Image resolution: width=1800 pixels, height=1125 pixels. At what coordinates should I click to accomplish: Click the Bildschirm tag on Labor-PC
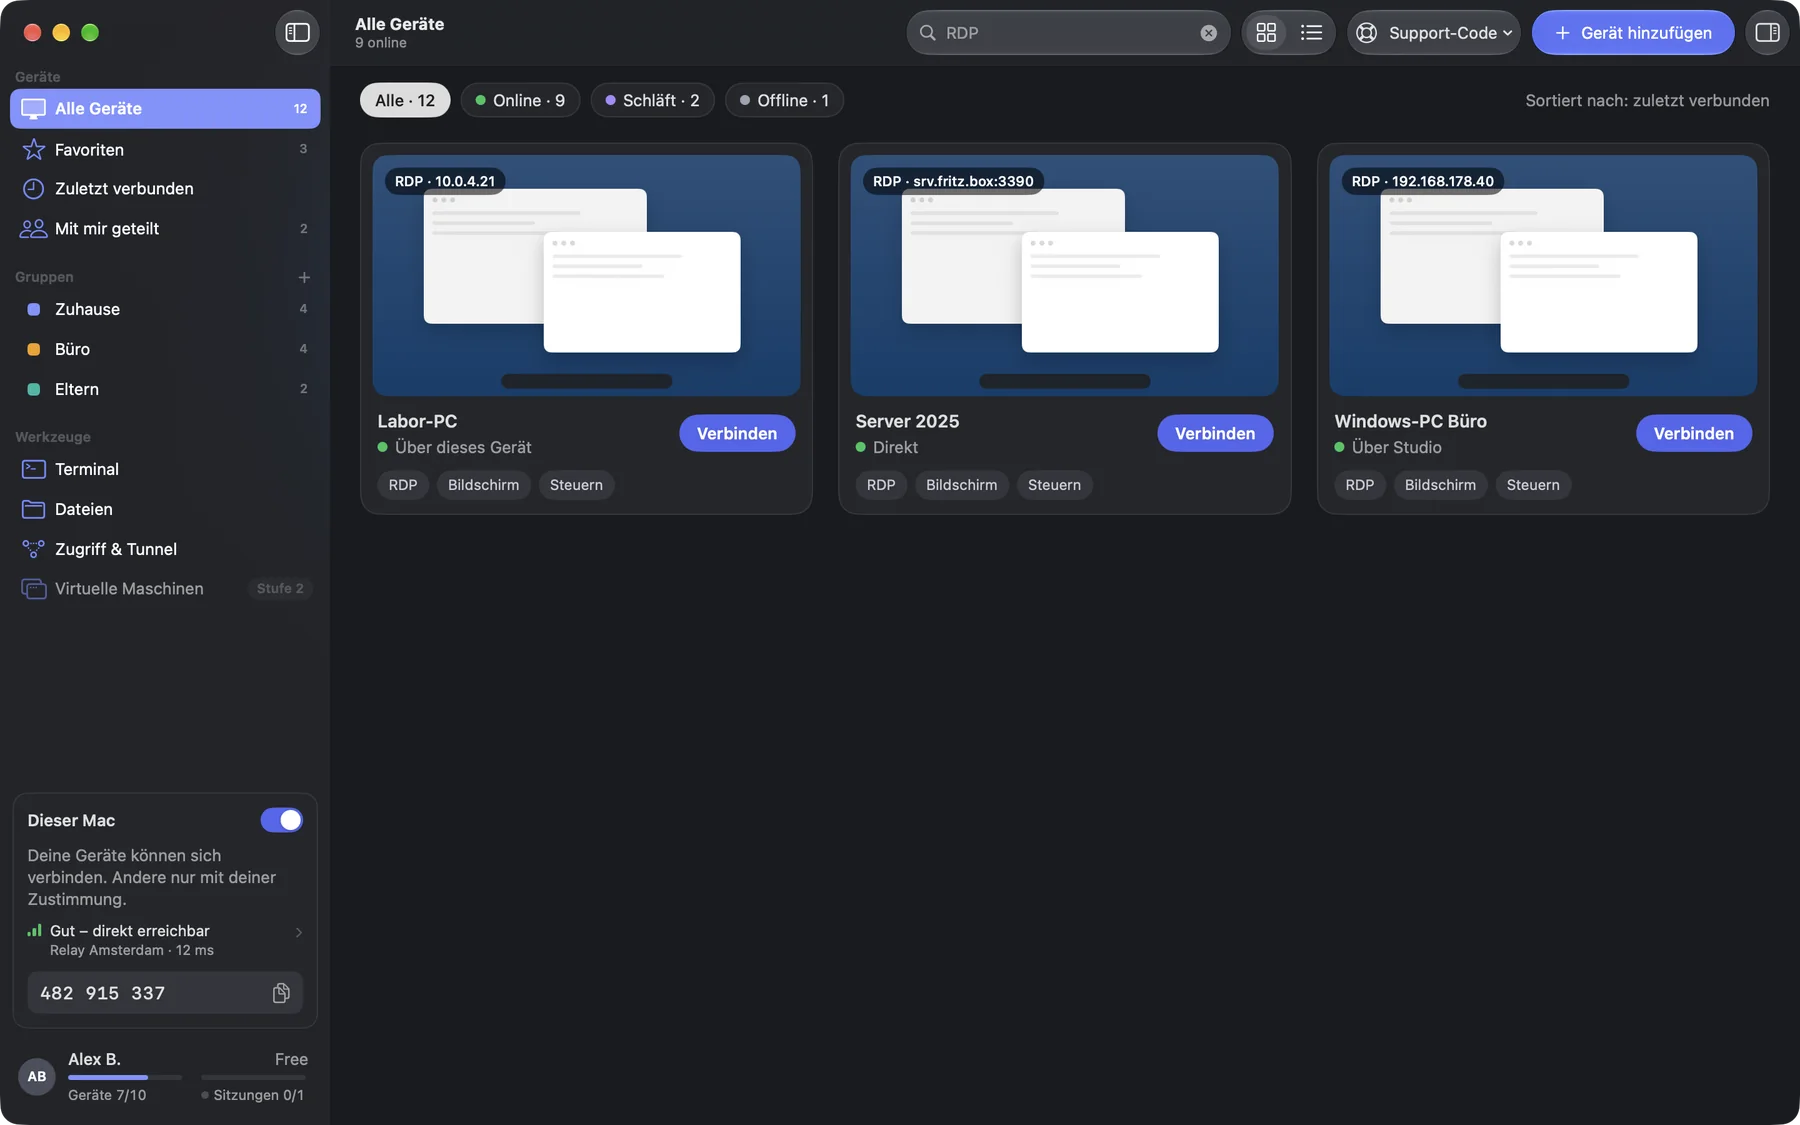(x=483, y=485)
